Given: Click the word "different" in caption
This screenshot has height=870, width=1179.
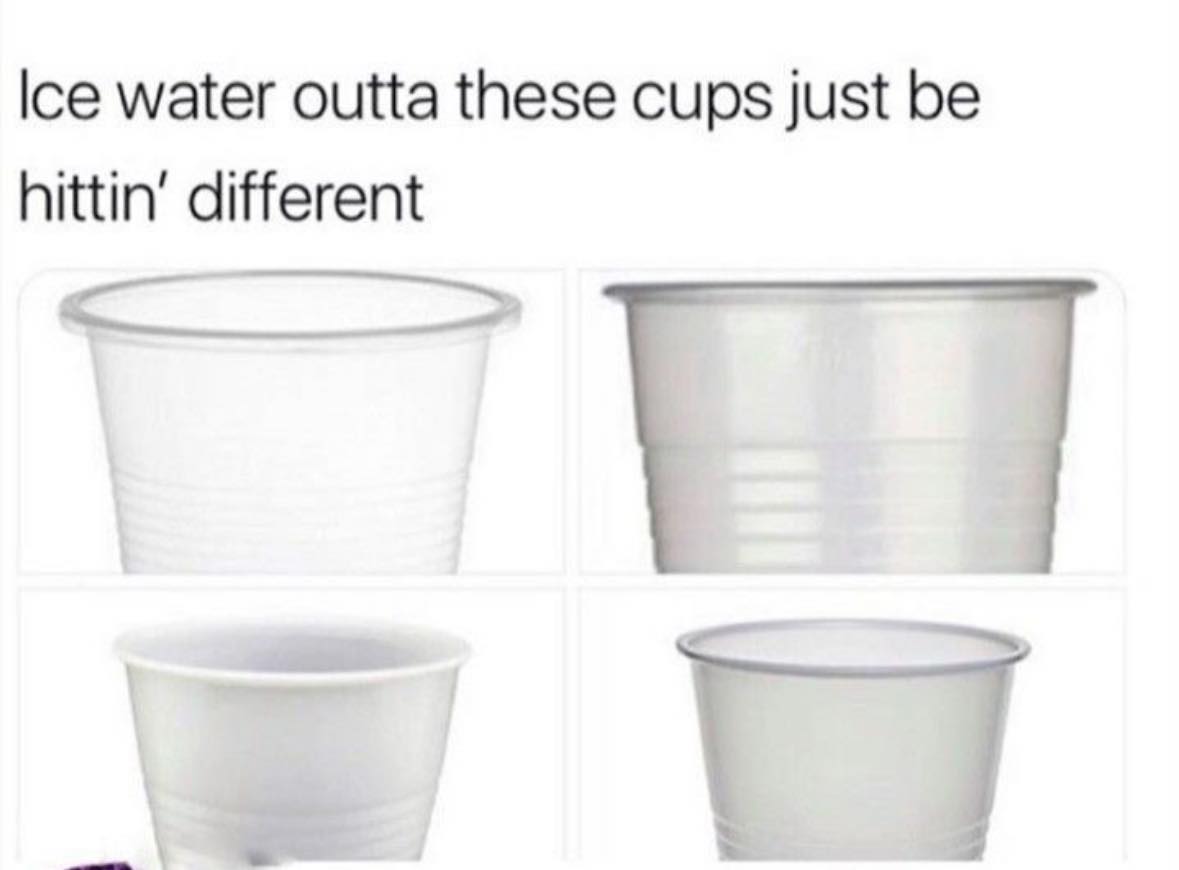Looking at the screenshot, I should [309, 198].
